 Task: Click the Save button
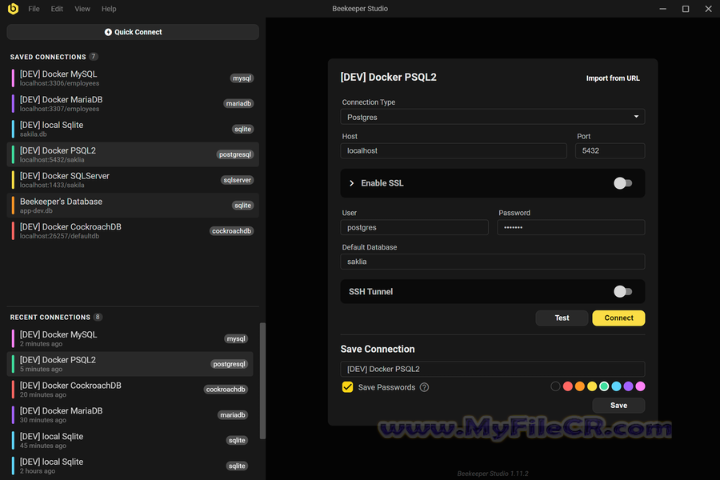point(619,405)
